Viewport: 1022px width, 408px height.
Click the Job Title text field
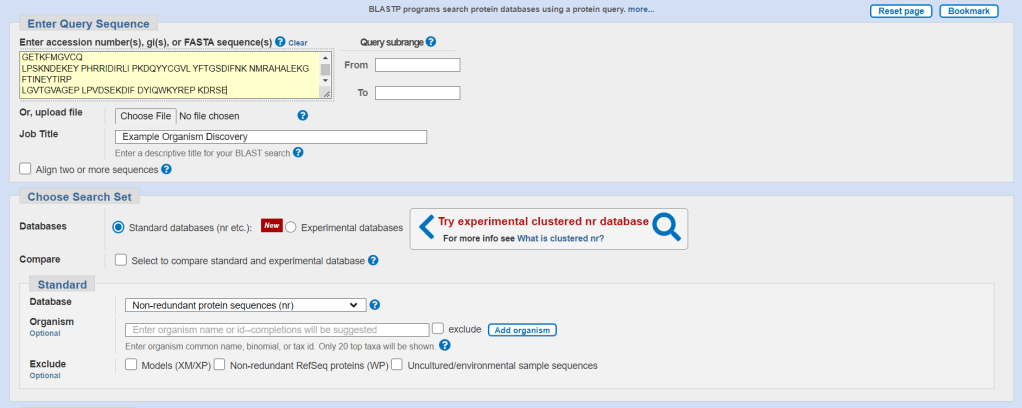point(271,137)
